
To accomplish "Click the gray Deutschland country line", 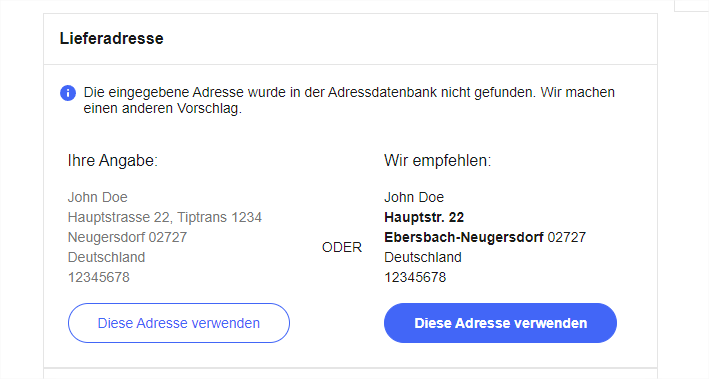I will click(x=106, y=257).
